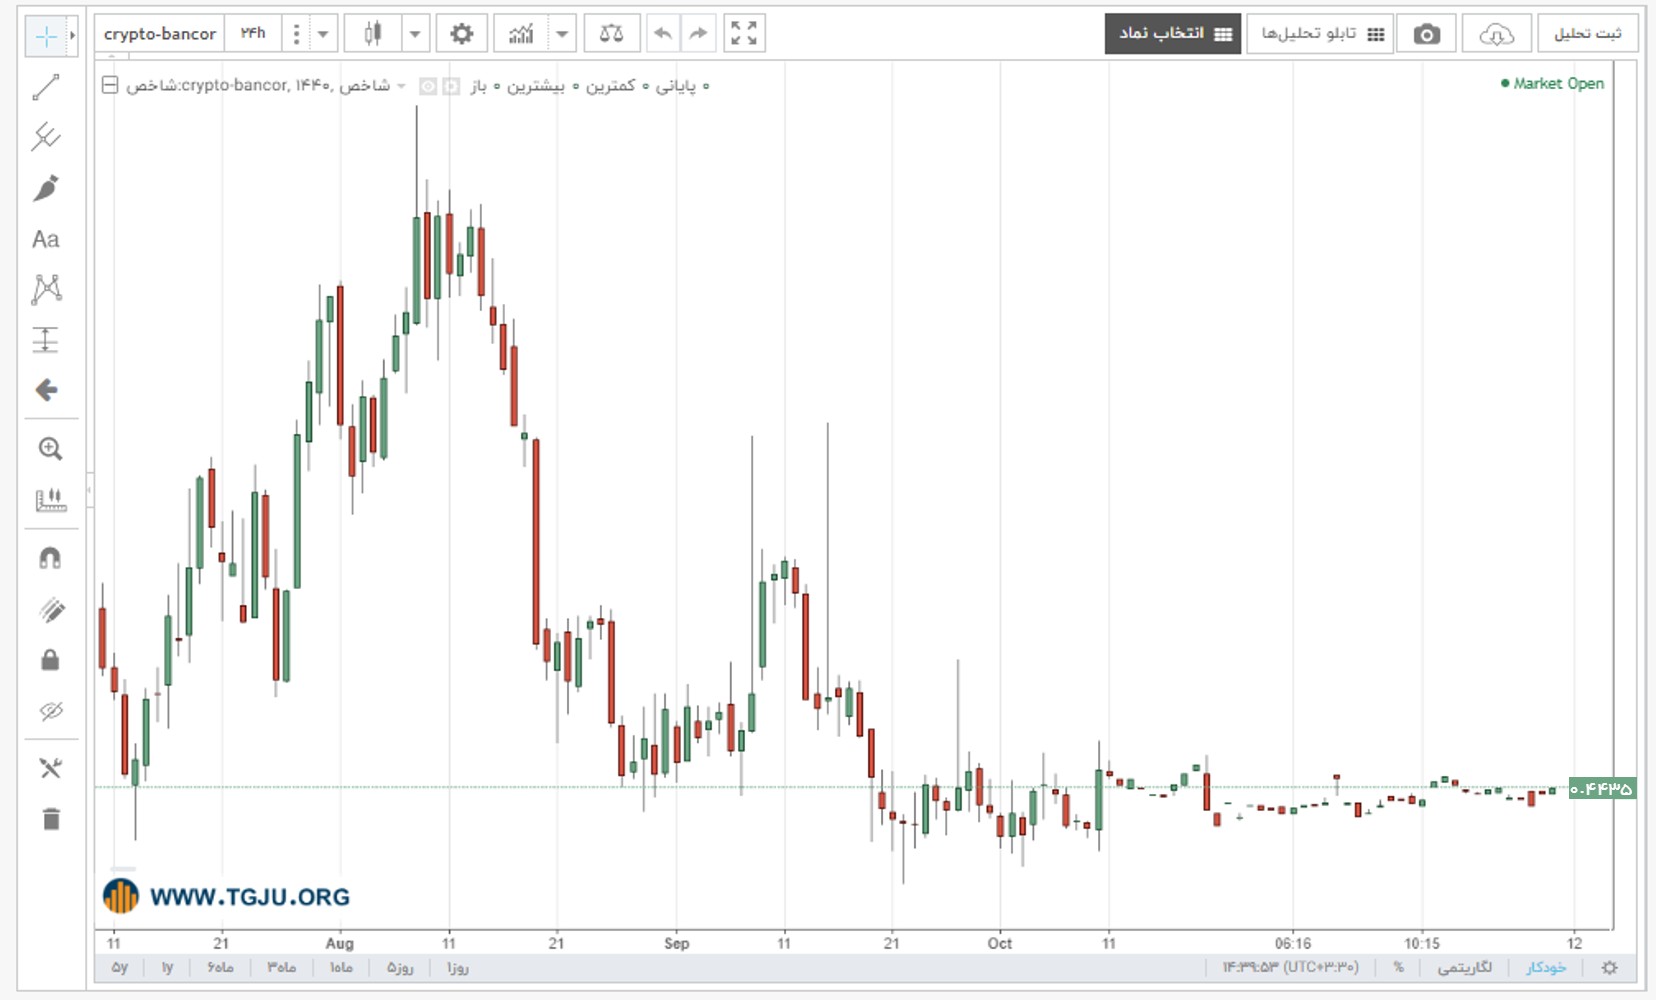The width and height of the screenshot is (1656, 1000).
Task: Select the crosshair cursor tool
Action: (46, 37)
